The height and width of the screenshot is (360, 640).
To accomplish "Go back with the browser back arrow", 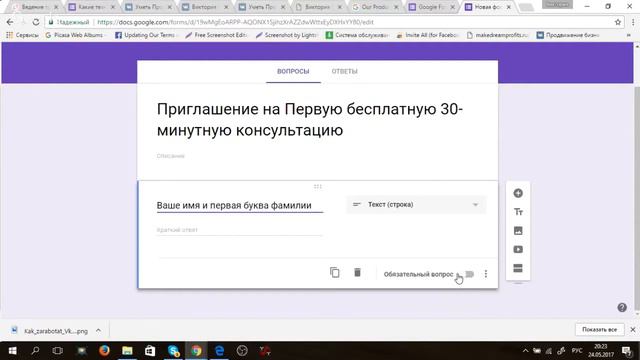I will pyautogui.click(x=10, y=22).
